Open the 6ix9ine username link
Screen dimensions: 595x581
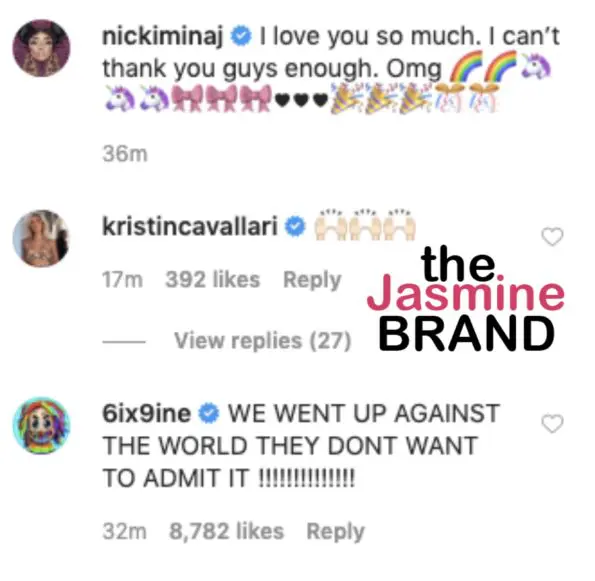(x=146, y=413)
